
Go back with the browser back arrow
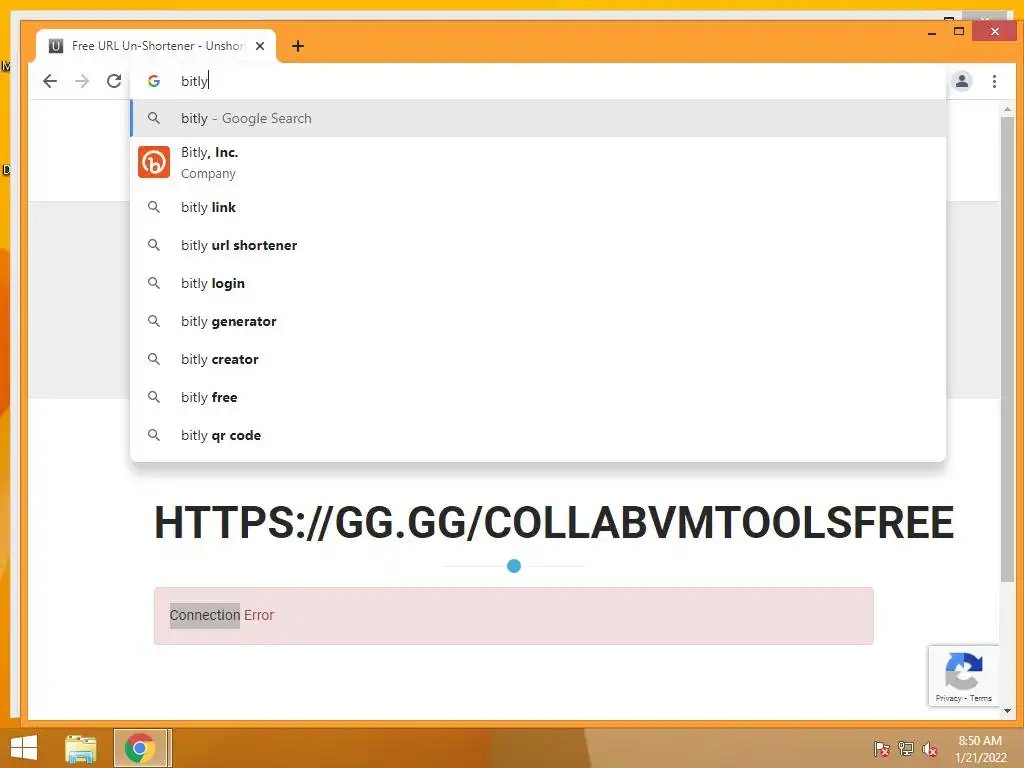tap(50, 81)
